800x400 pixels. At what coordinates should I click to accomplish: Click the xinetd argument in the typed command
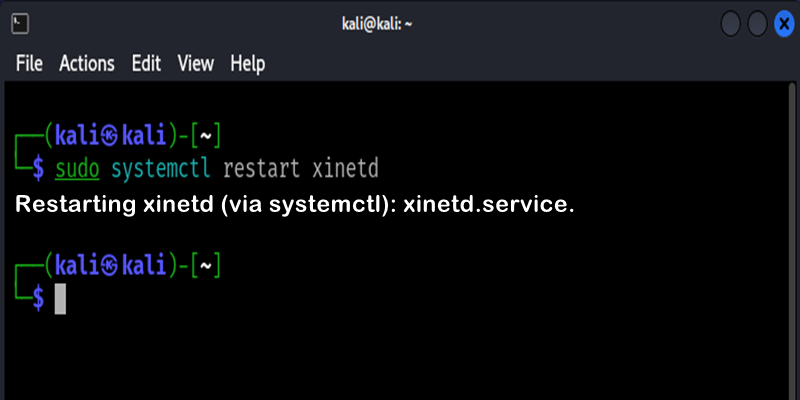coord(346,167)
